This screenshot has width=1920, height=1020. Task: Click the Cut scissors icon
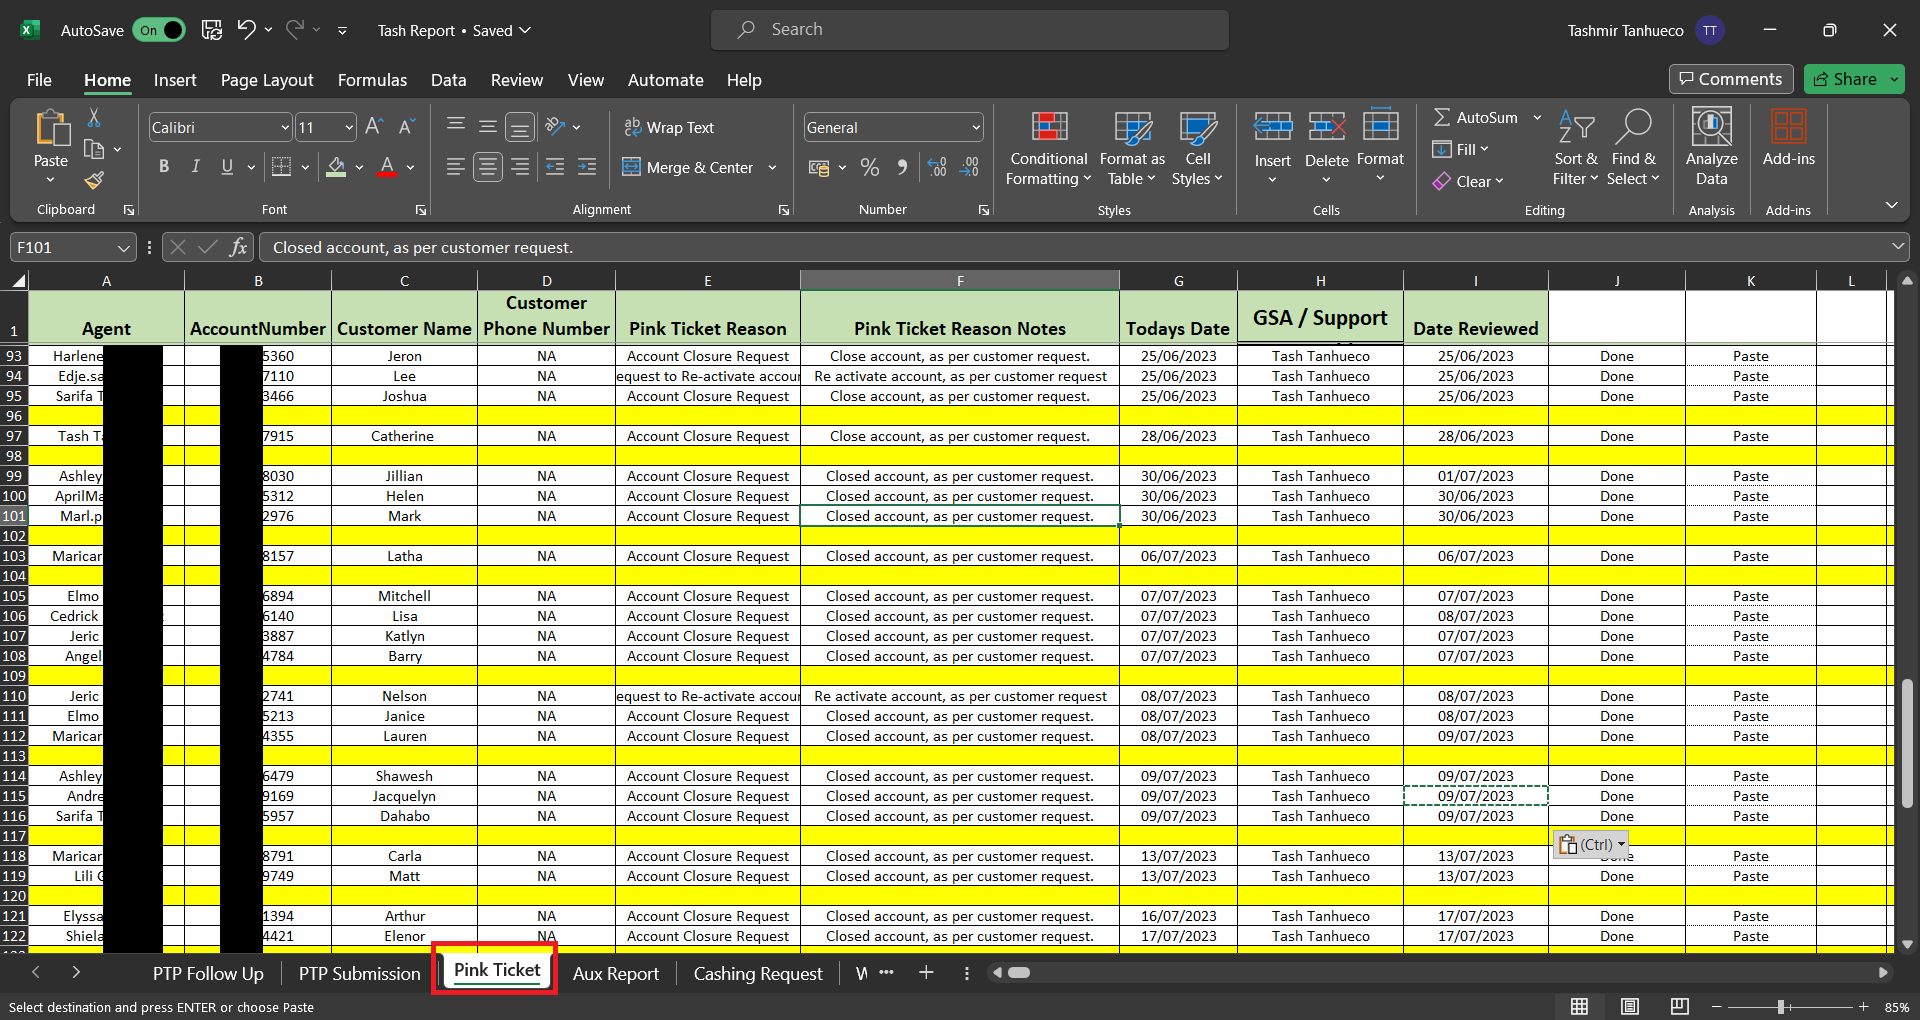coord(94,118)
